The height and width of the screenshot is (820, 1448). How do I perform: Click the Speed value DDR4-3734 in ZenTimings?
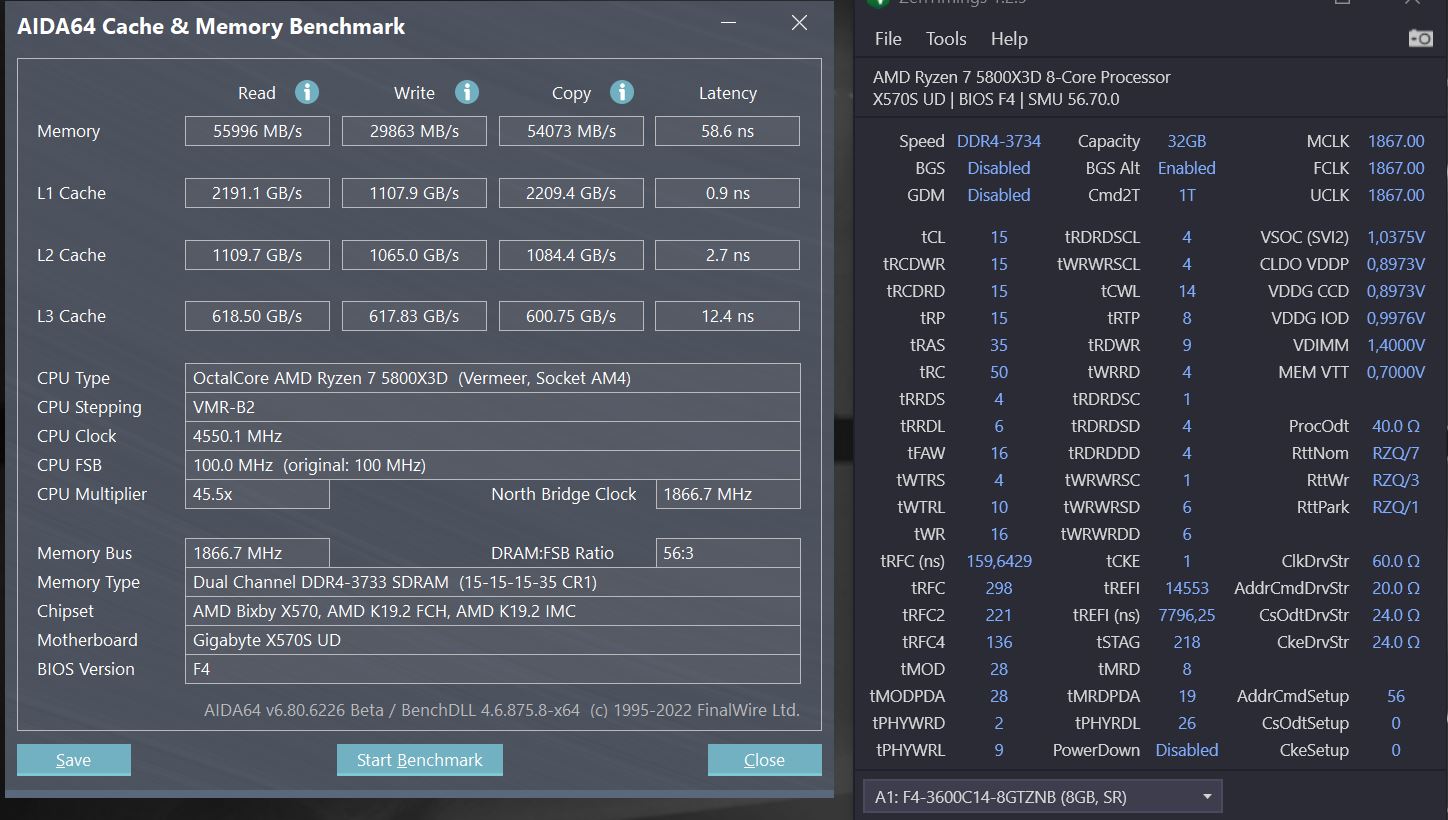(998, 141)
